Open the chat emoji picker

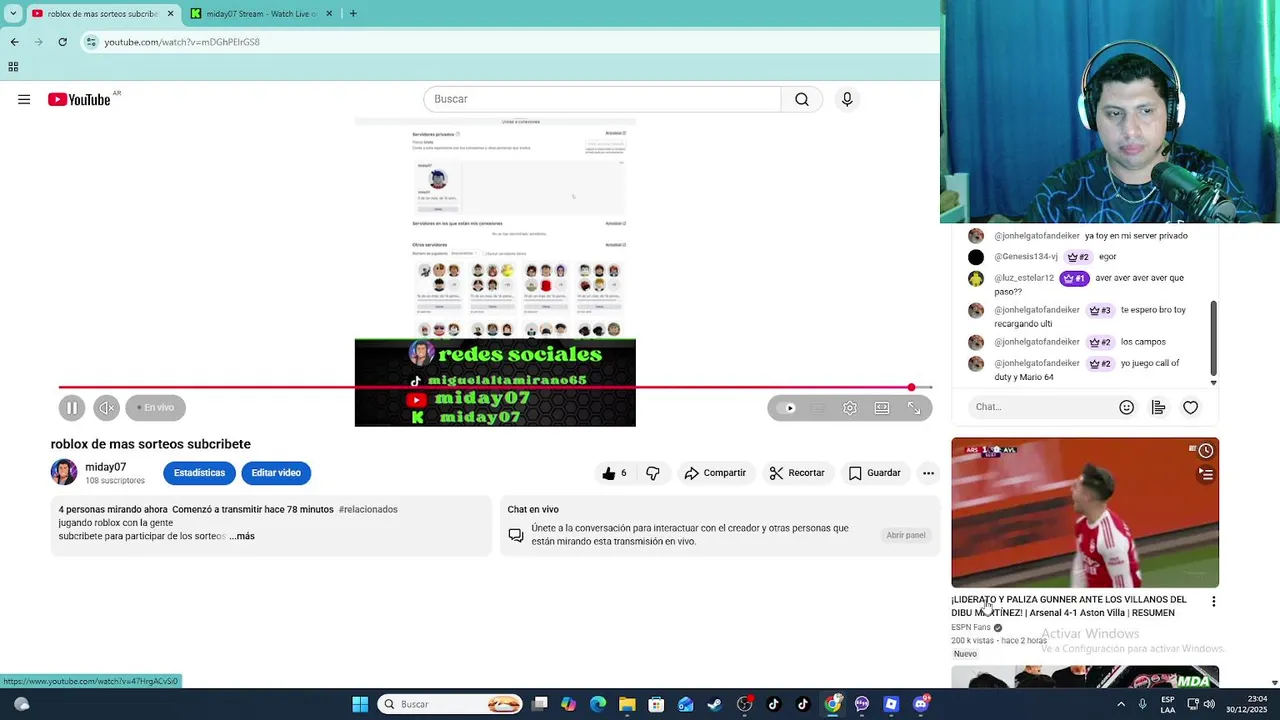[1126, 407]
